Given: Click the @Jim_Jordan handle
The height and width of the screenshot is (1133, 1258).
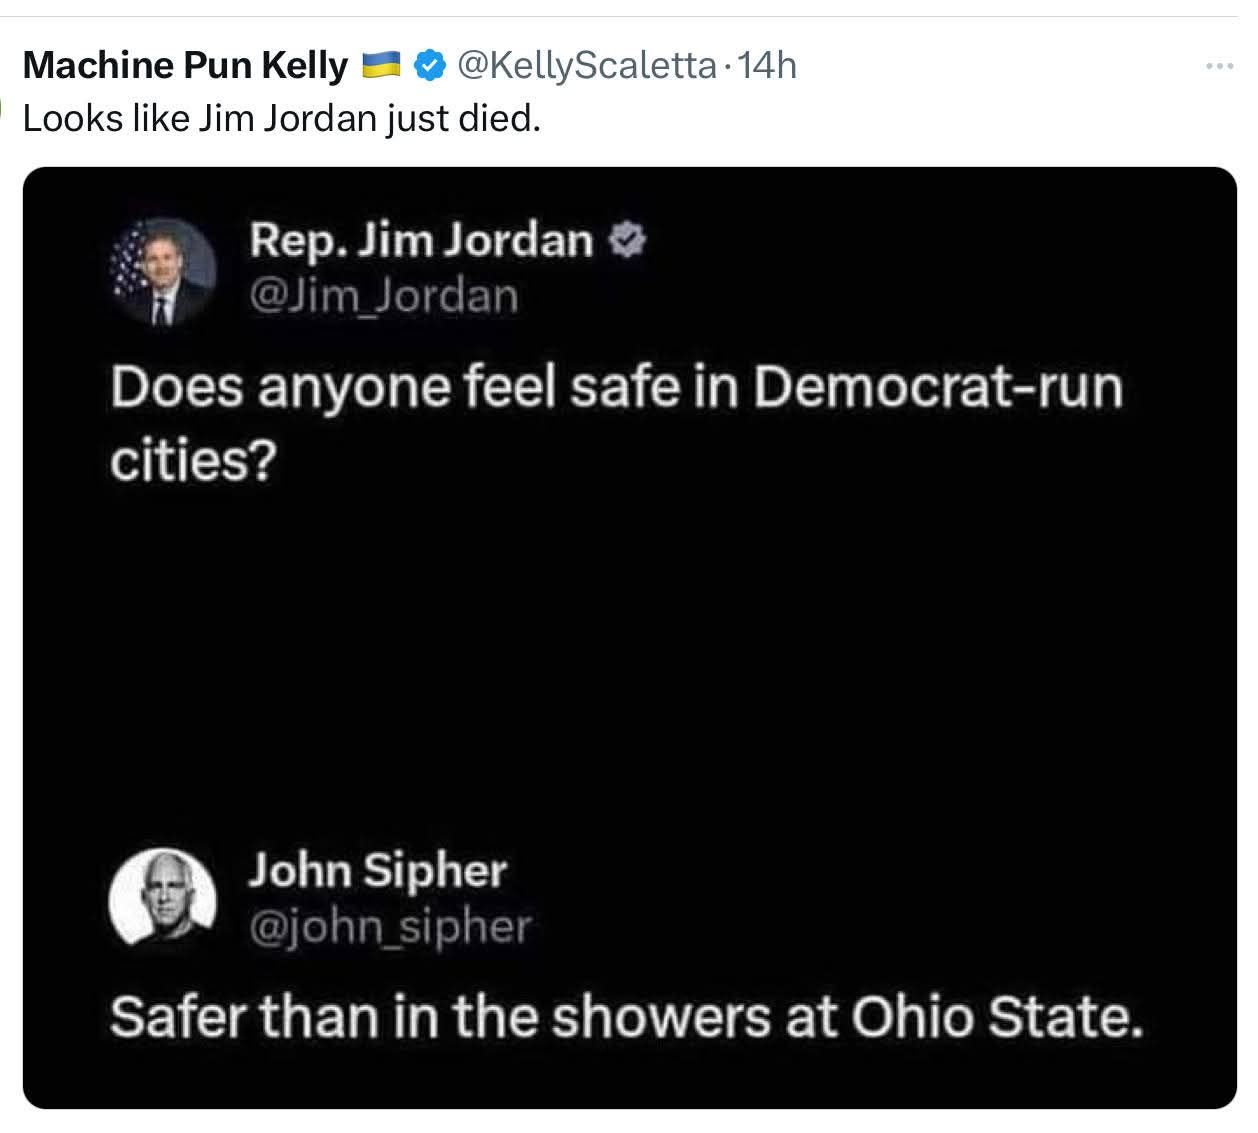Looking at the screenshot, I should point(383,296).
